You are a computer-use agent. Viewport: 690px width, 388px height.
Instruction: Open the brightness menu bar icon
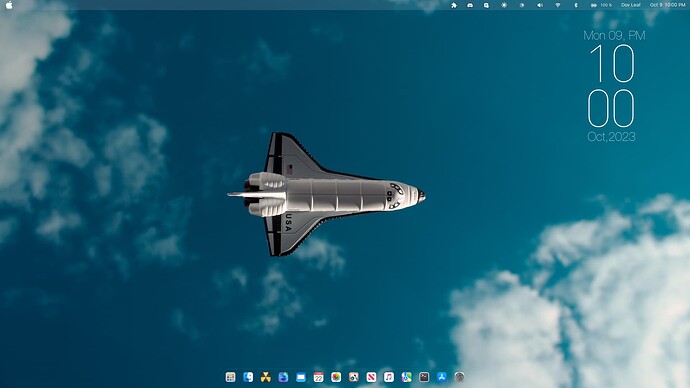[x=504, y=5]
